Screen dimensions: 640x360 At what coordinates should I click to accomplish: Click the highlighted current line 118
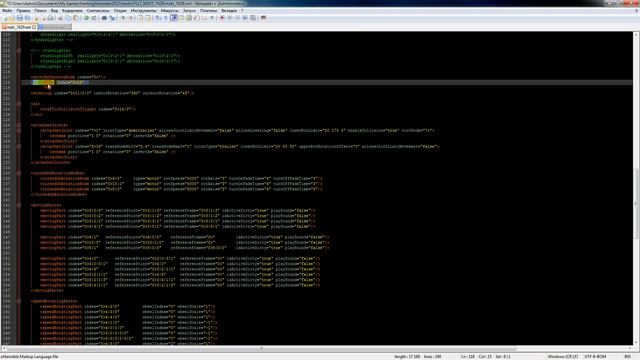click(327, 82)
